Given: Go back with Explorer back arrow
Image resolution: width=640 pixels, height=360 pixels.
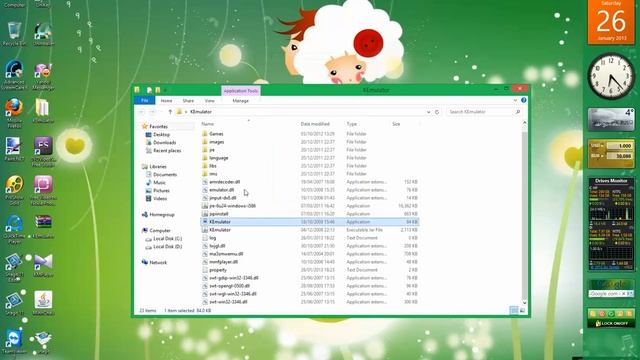Looking at the screenshot, I should click(x=142, y=112).
